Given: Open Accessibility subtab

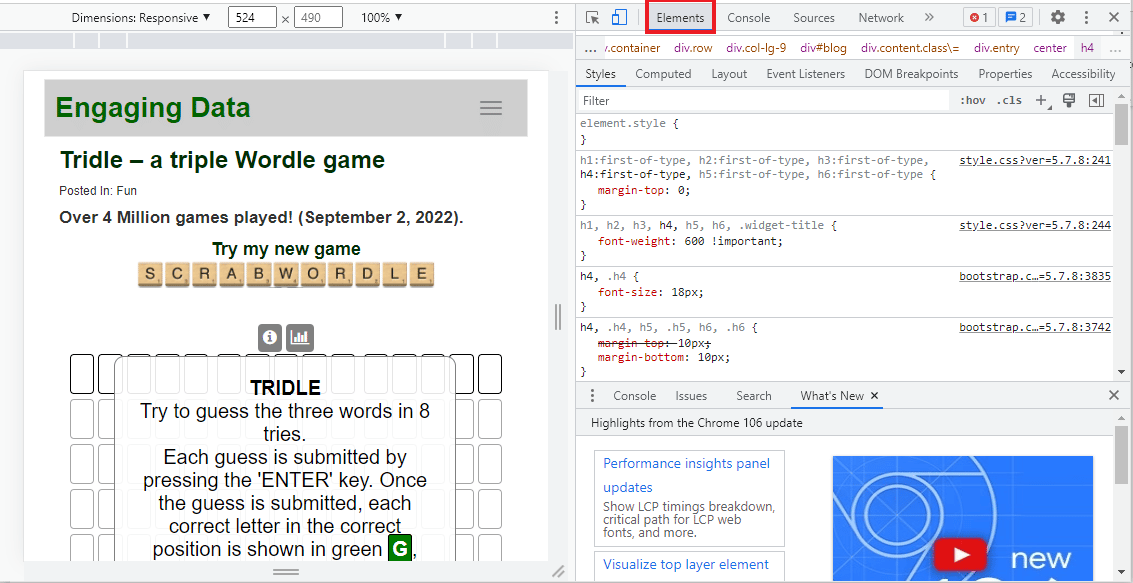Looking at the screenshot, I should tap(1083, 74).
